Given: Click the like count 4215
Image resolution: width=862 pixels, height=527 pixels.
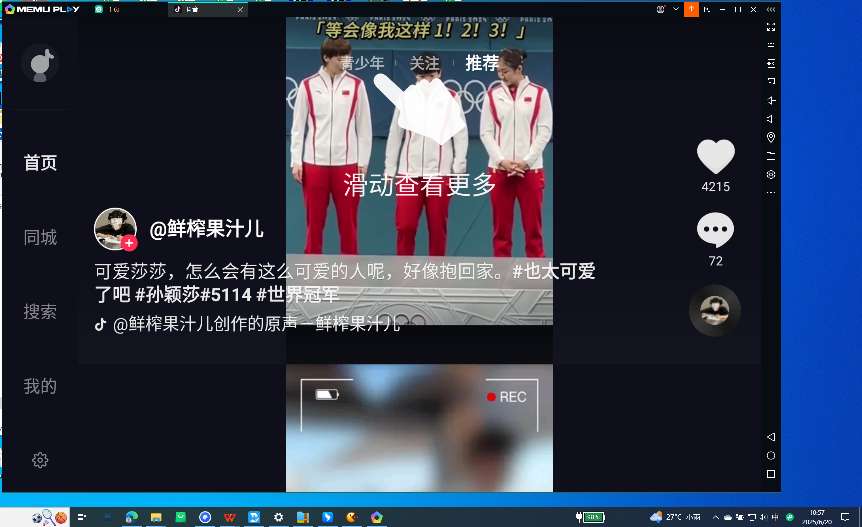Looking at the screenshot, I should pyautogui.click(x=715, y=187).
